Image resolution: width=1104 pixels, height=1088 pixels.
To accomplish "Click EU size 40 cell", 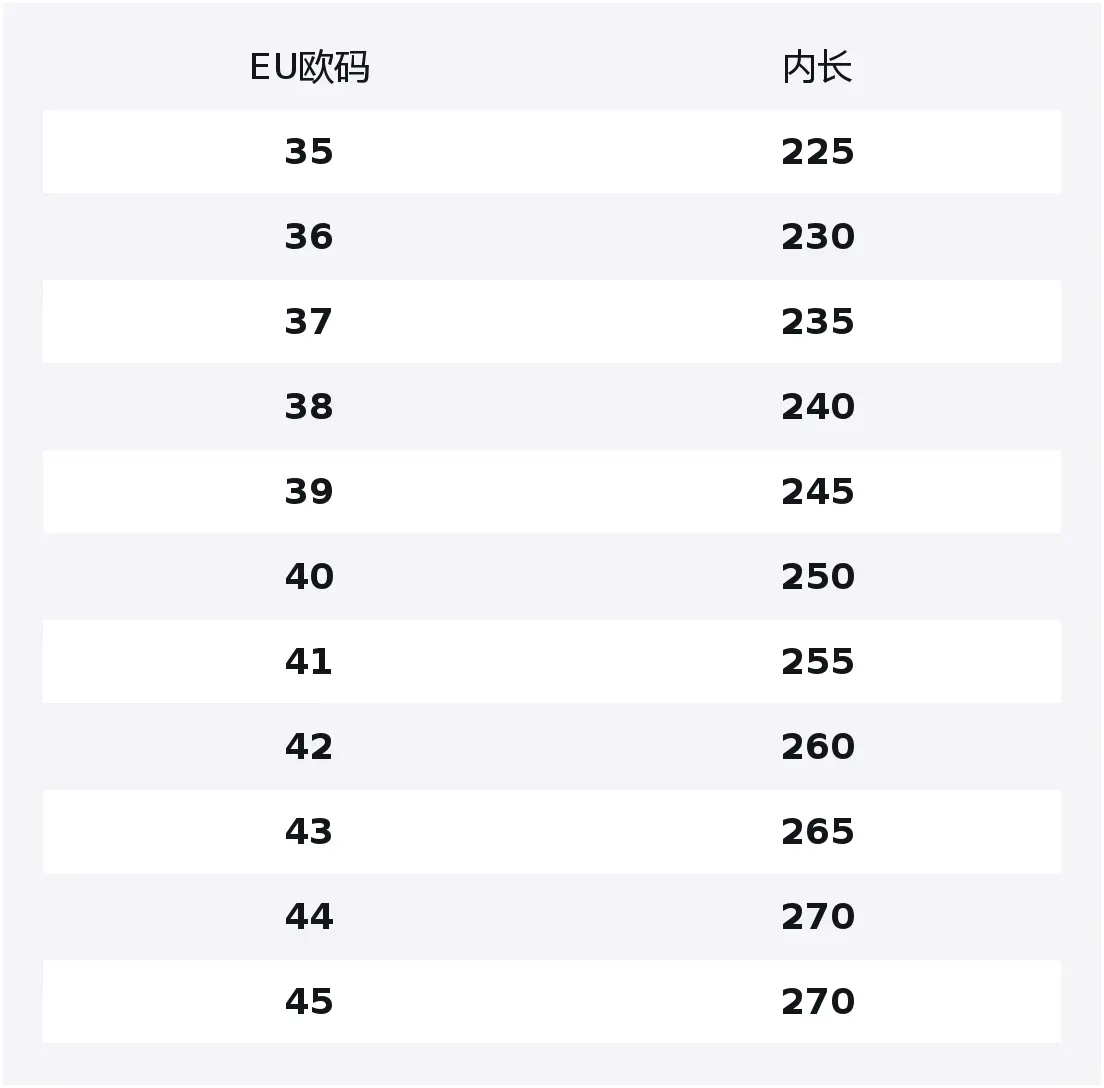I will [x=309, y=577].
